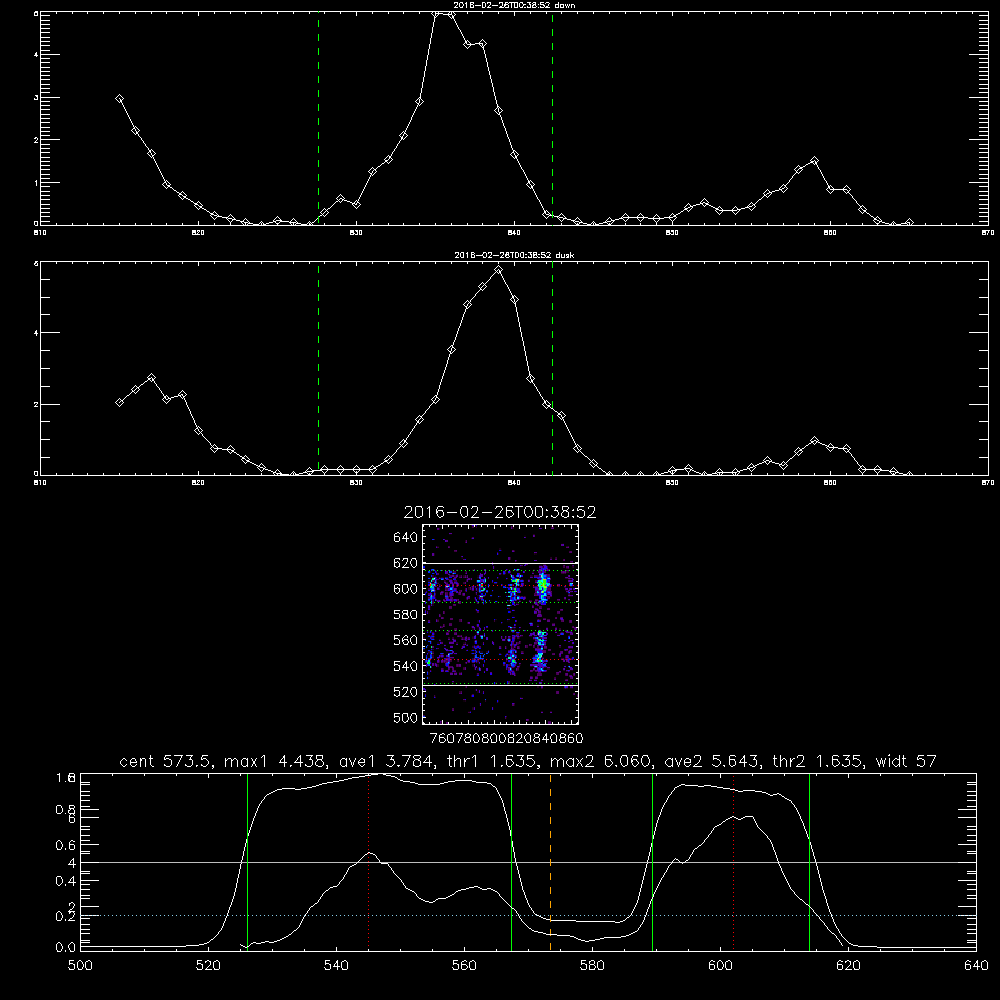Click the brightest green emission blob in spectral image
The height and width of the screenshot is (1000, 1000).
click(543, 584)
